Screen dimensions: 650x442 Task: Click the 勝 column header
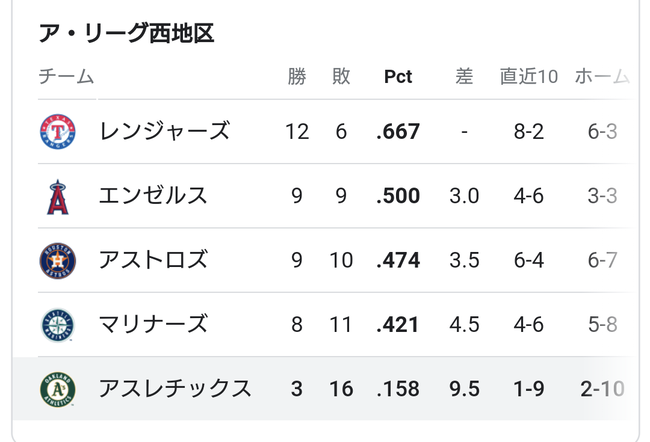click(x=297, y=76)
